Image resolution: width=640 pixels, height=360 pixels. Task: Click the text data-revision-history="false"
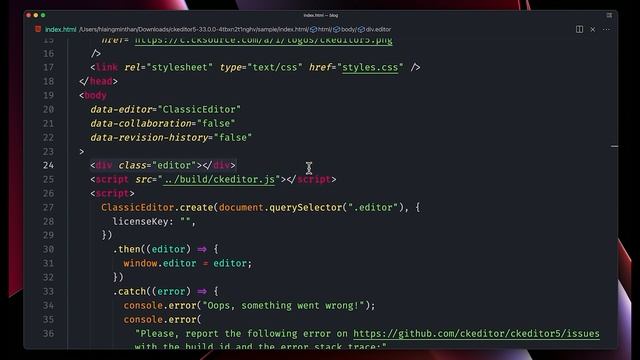coord(171,138)
